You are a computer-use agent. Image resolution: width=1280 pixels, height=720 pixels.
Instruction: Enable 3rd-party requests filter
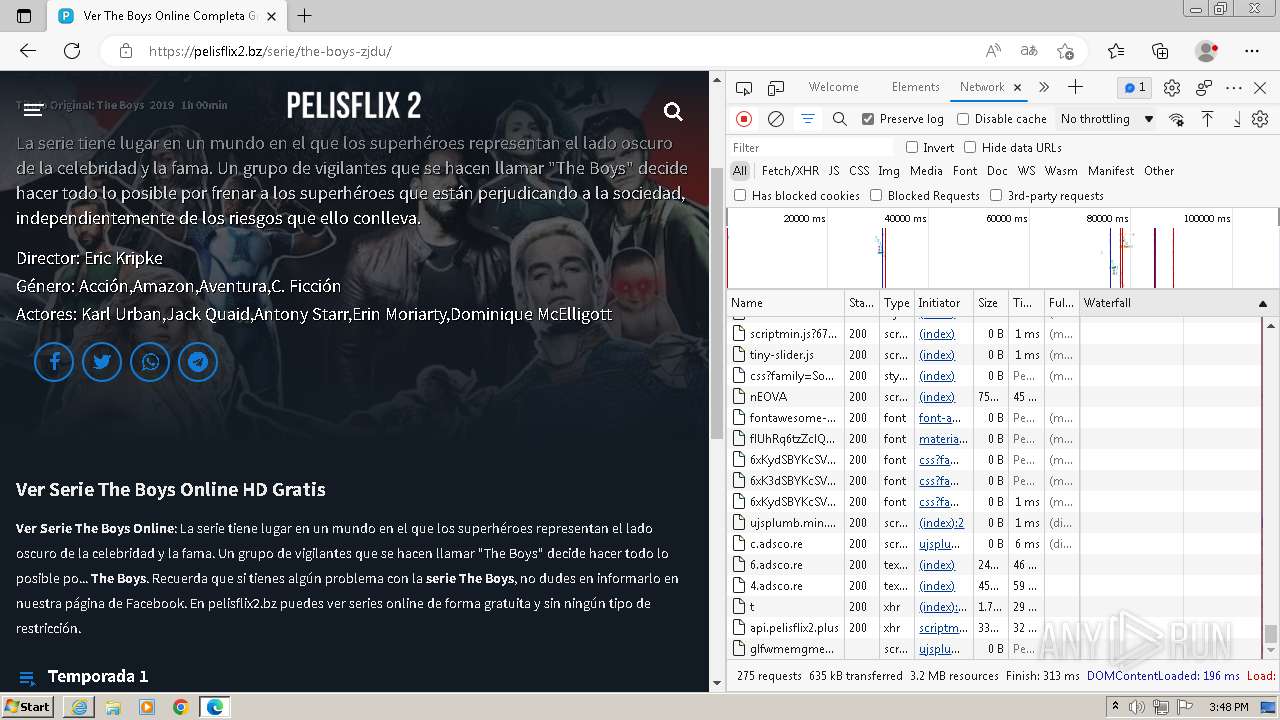coord(996,196)
